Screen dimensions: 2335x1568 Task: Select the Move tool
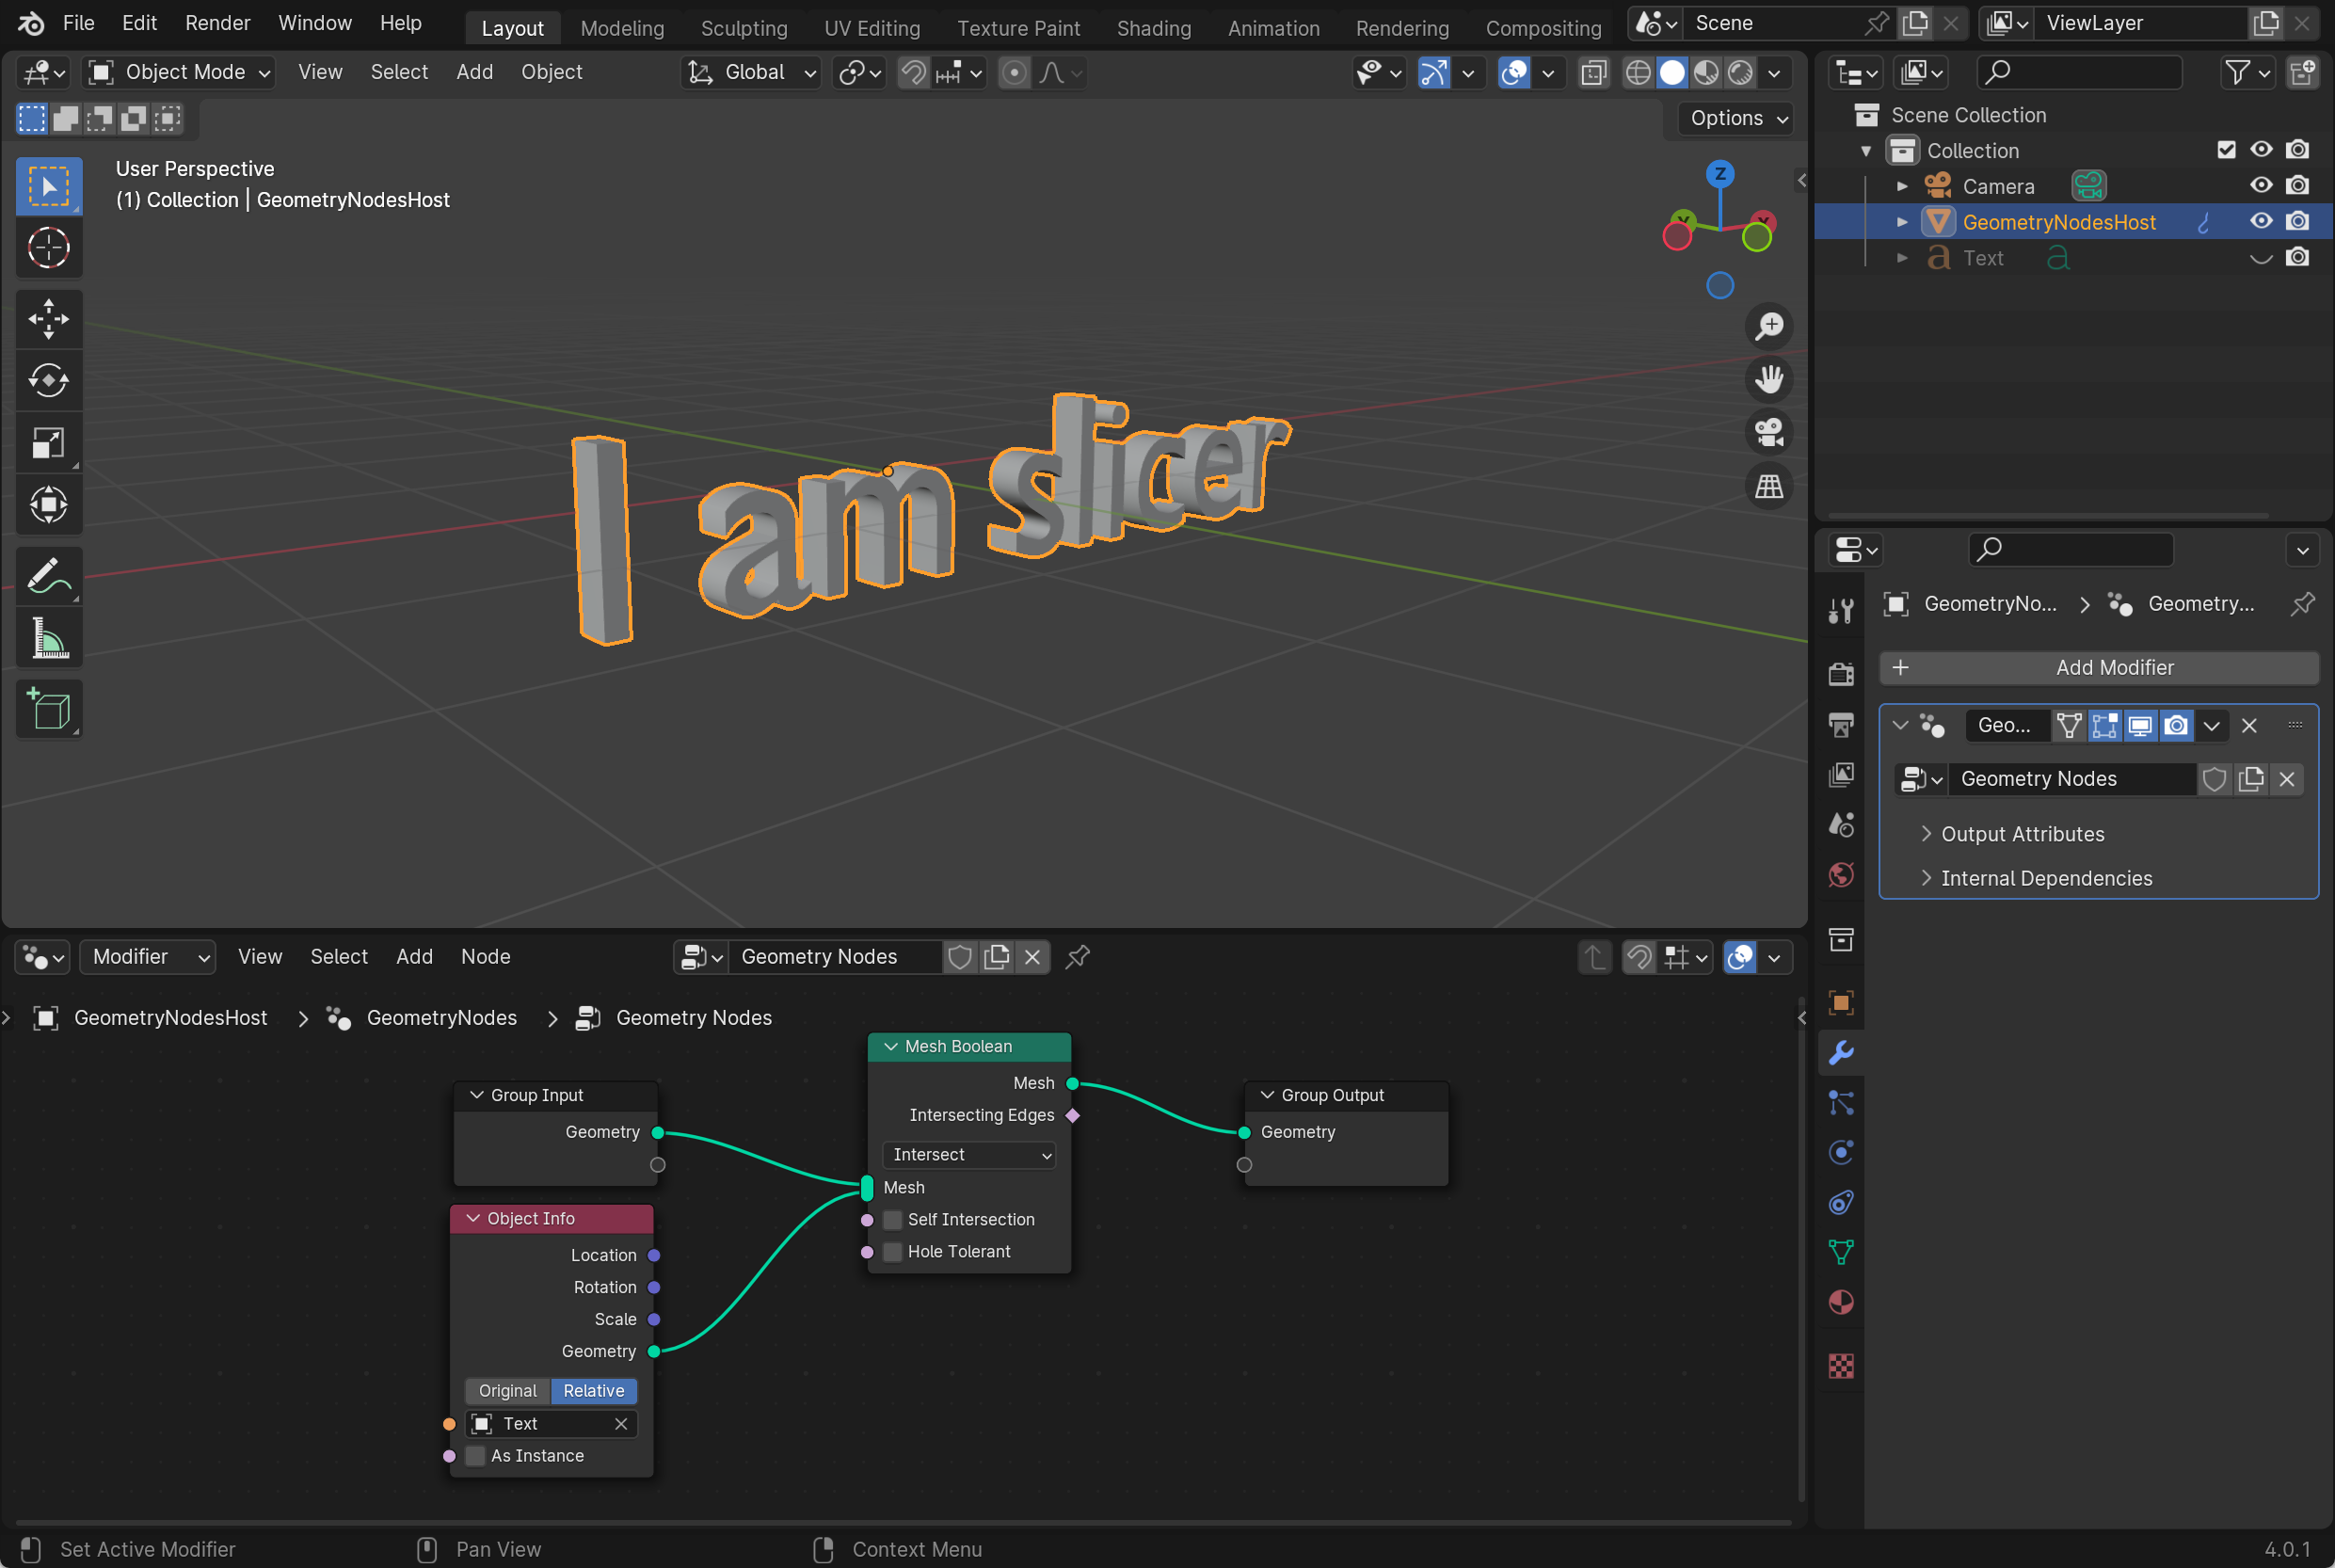pyautogui.click(x=49, y=320)
